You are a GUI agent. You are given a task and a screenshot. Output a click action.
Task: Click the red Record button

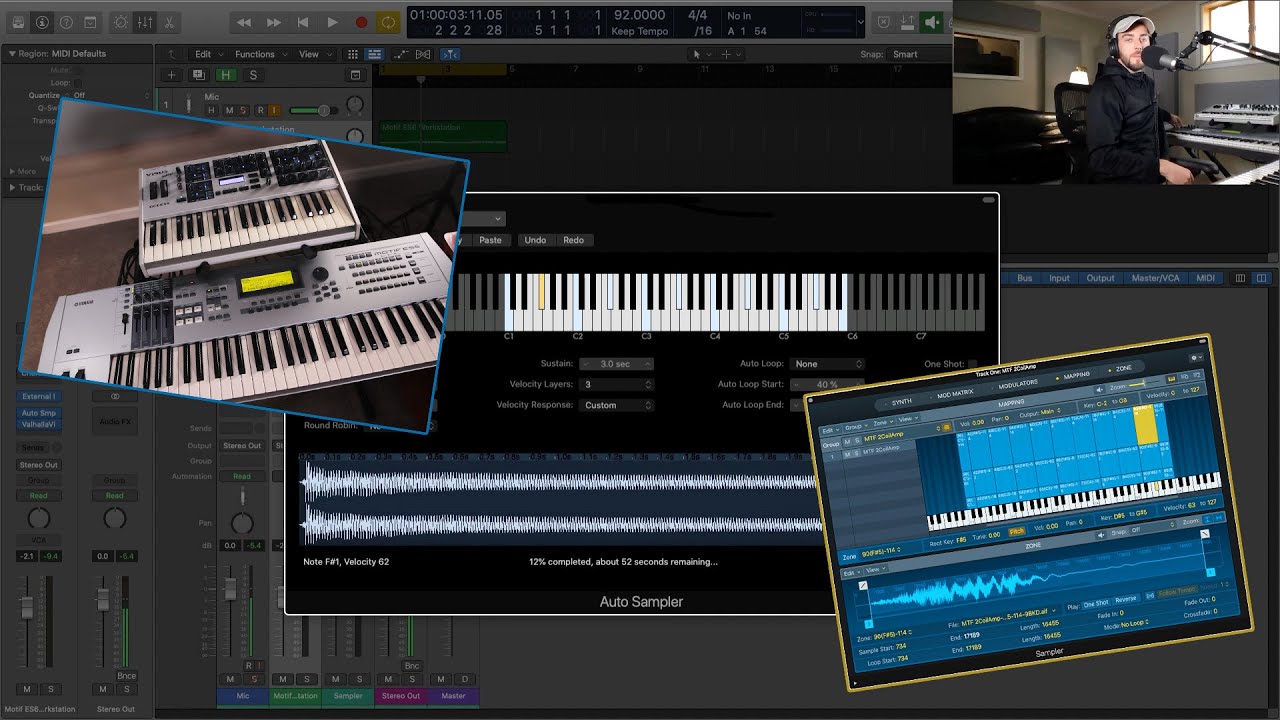pos(361,22)
